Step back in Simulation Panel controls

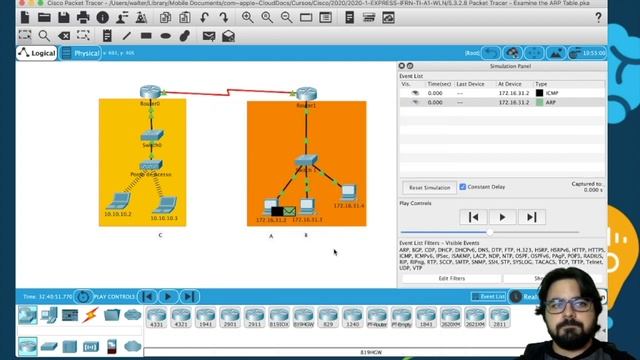click(473, 217)
